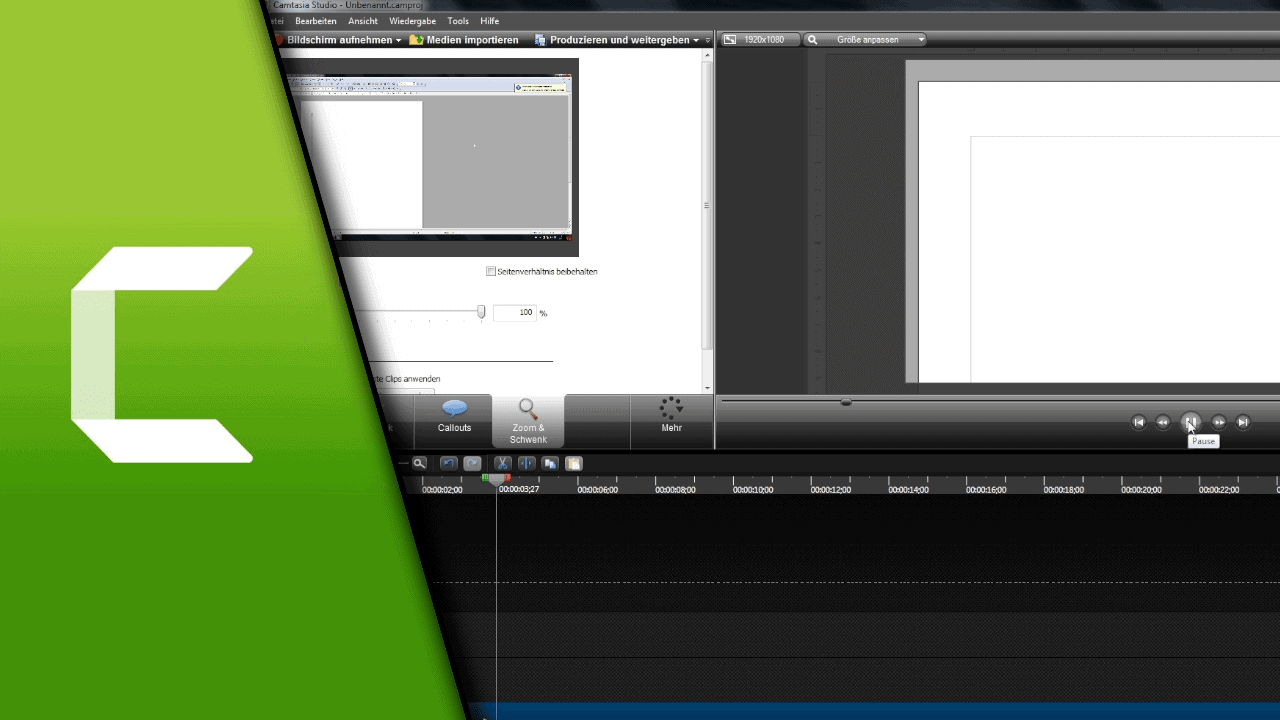
Task: Click the paste icon on the timeline toolbar
Action: [573, 463]
